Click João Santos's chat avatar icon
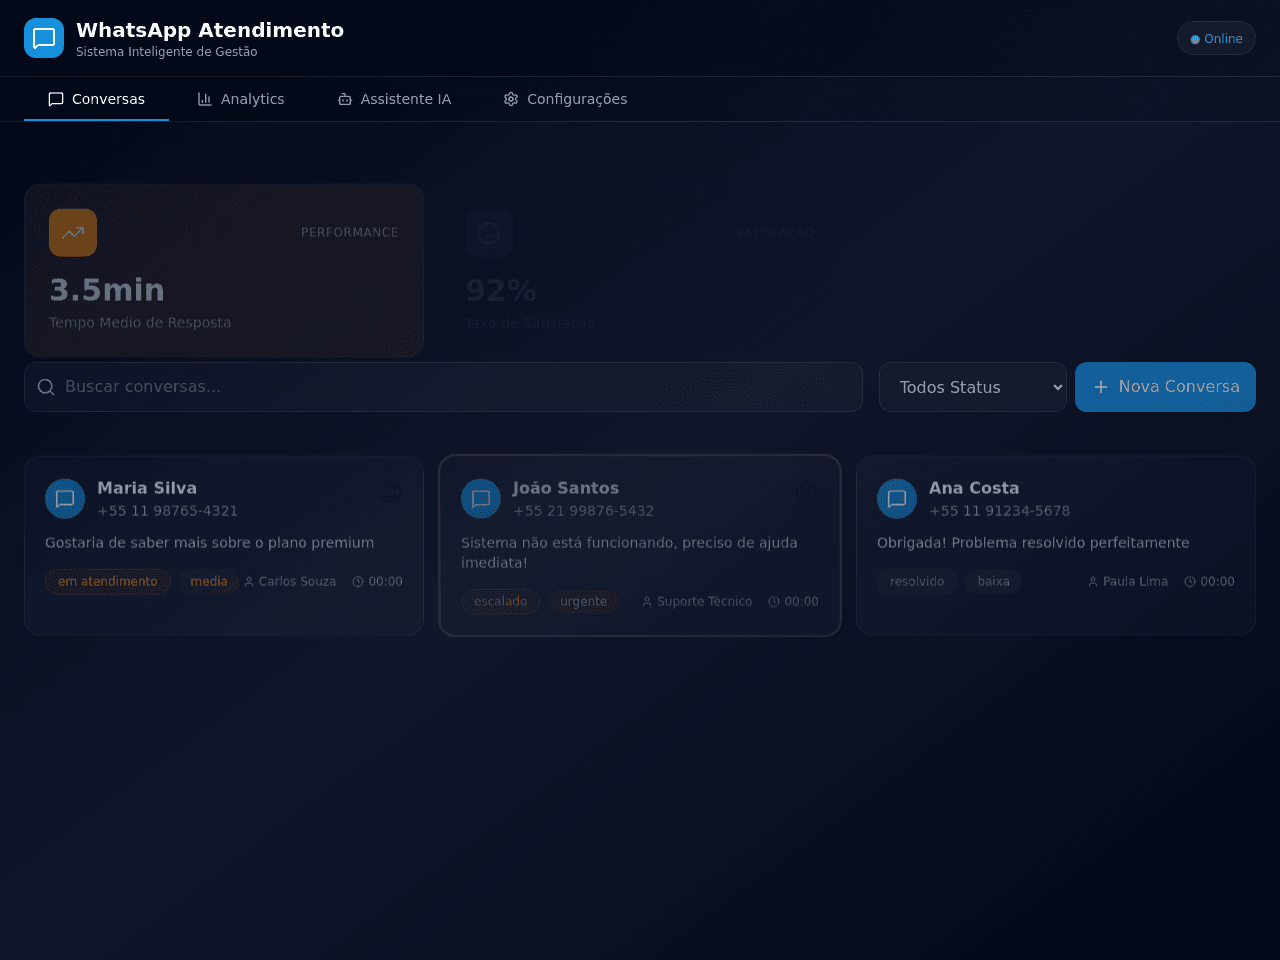Viewport: 1280px width, 960px height. pyautogui.click(x=481, y=499)
